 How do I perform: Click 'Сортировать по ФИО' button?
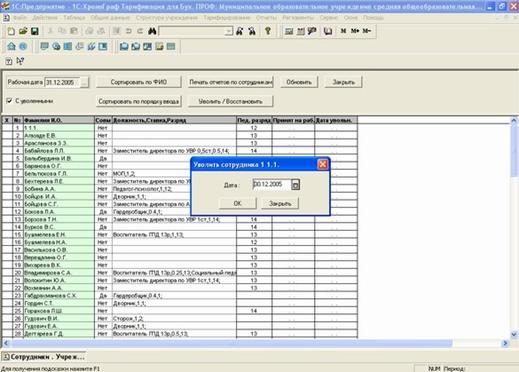[x=139, y=82]
